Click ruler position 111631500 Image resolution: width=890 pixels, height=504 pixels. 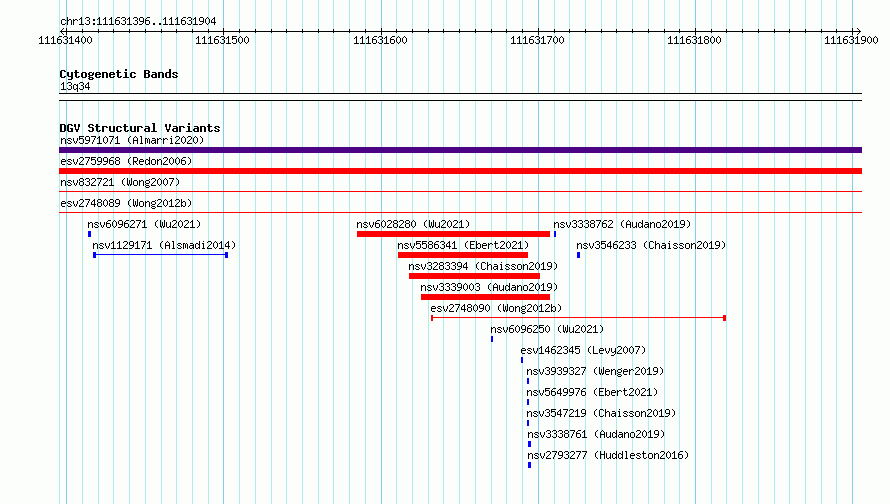click(x=222, y=40)
